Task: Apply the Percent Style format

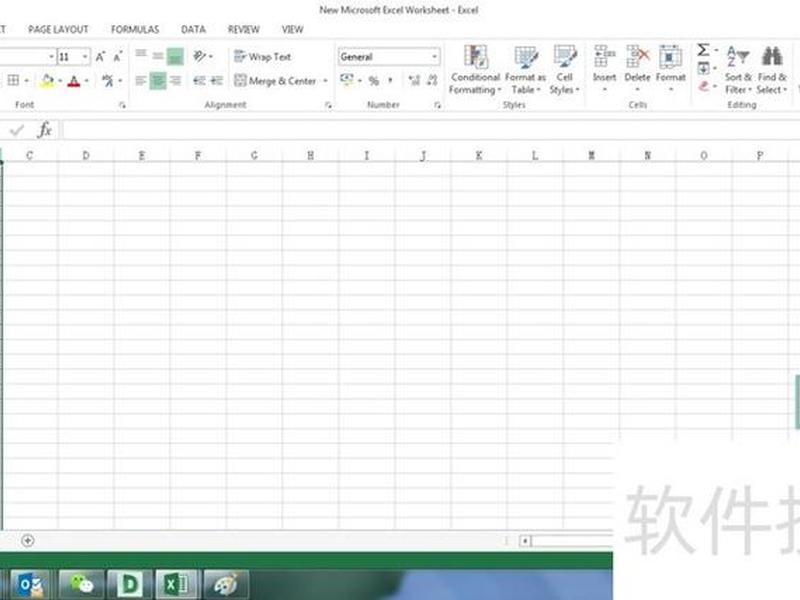Action: [373, 81]
